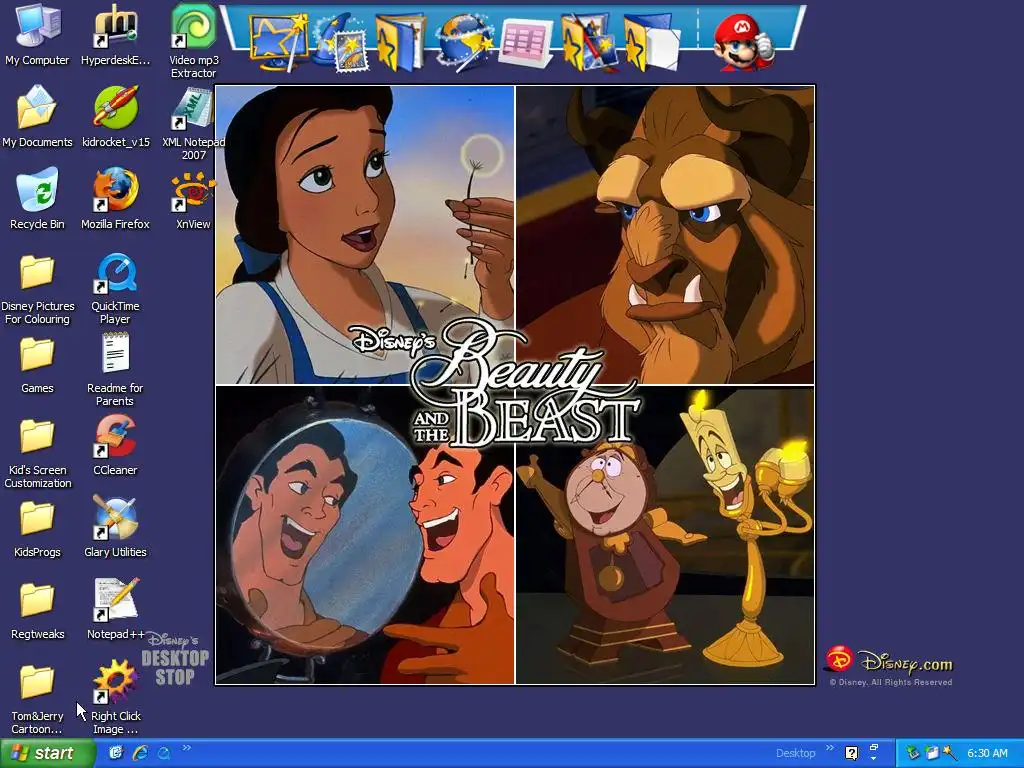Viewport: 1024px width, 768px height.
Task: Open the pink calendar dock icon
Action: pyautogui.click(x=526, y=43)
